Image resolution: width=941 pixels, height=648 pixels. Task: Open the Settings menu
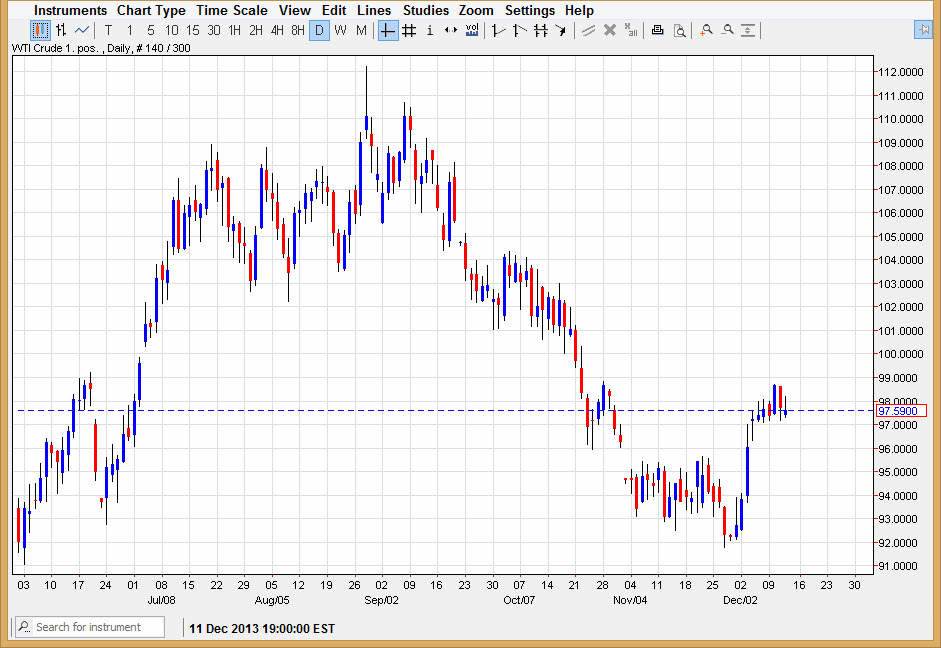pyautogui.click(x=529, y=10)
